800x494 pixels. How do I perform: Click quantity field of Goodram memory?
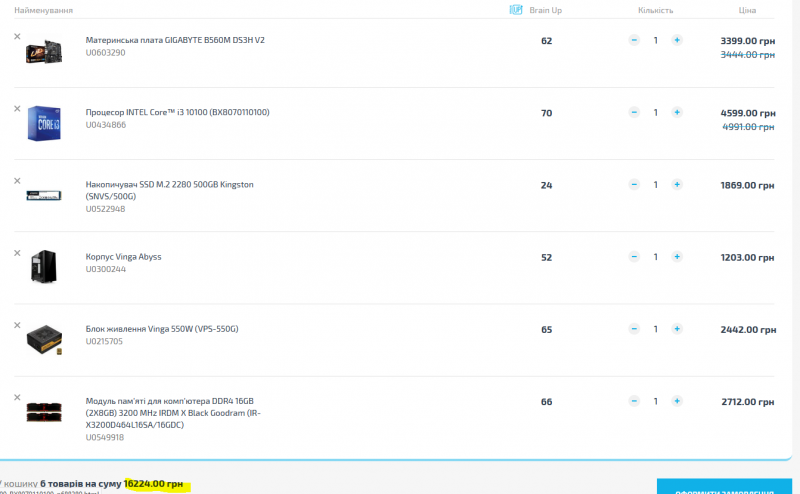[x=656, y=401]
